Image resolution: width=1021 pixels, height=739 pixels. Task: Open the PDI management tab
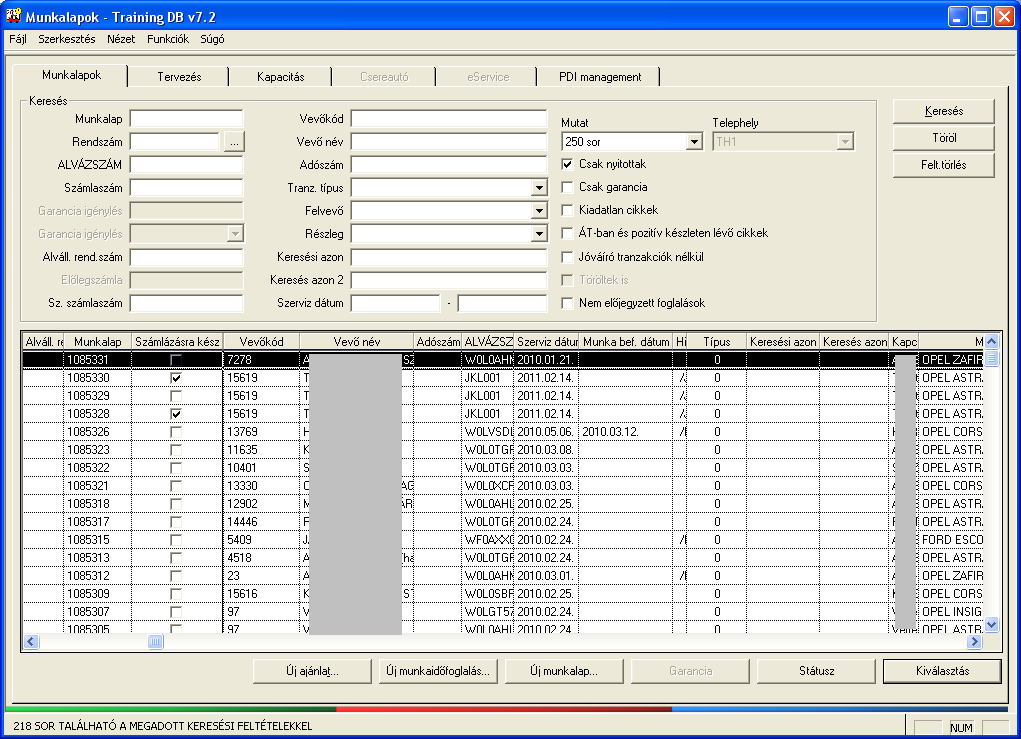coord(600,77)
